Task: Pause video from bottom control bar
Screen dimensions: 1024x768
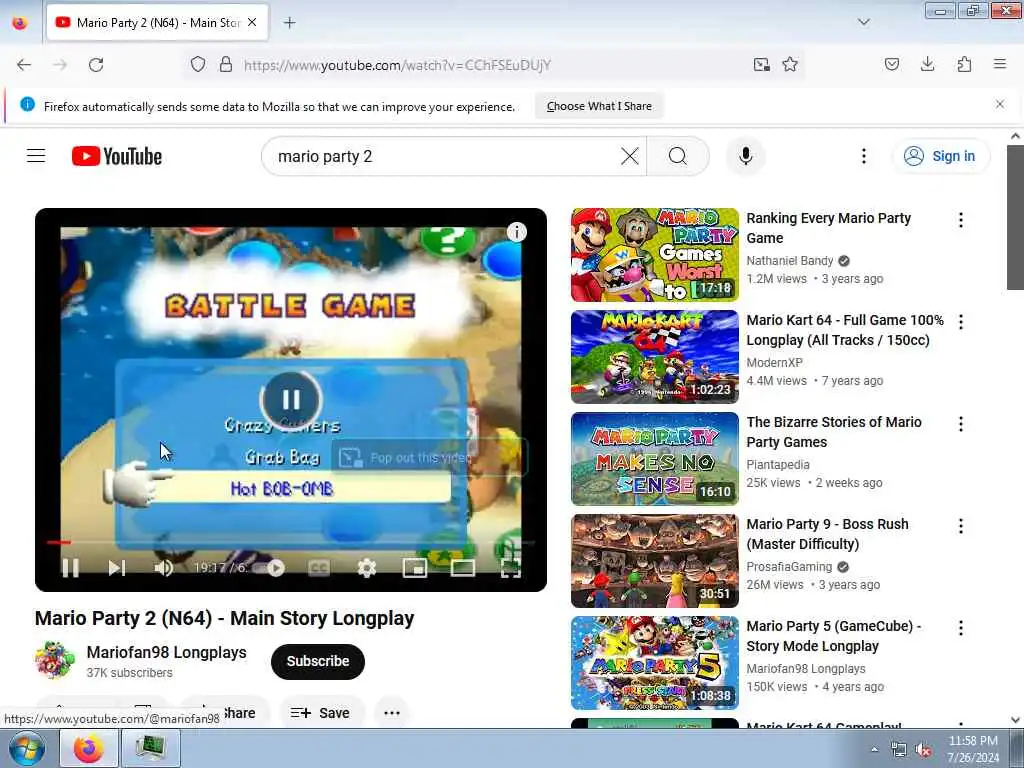Action: (x=71, y=568)
